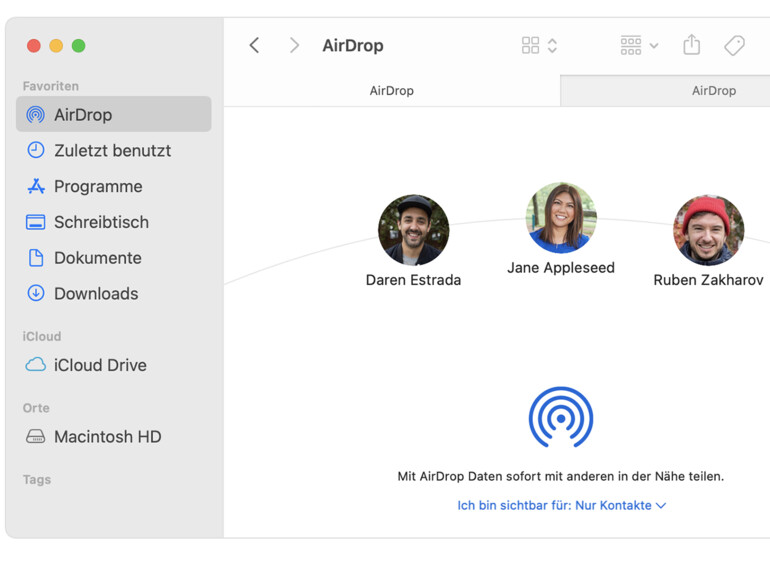Expand the grouping options dropdown
Viewport: 770px width, 578px height.
[639, 45]
